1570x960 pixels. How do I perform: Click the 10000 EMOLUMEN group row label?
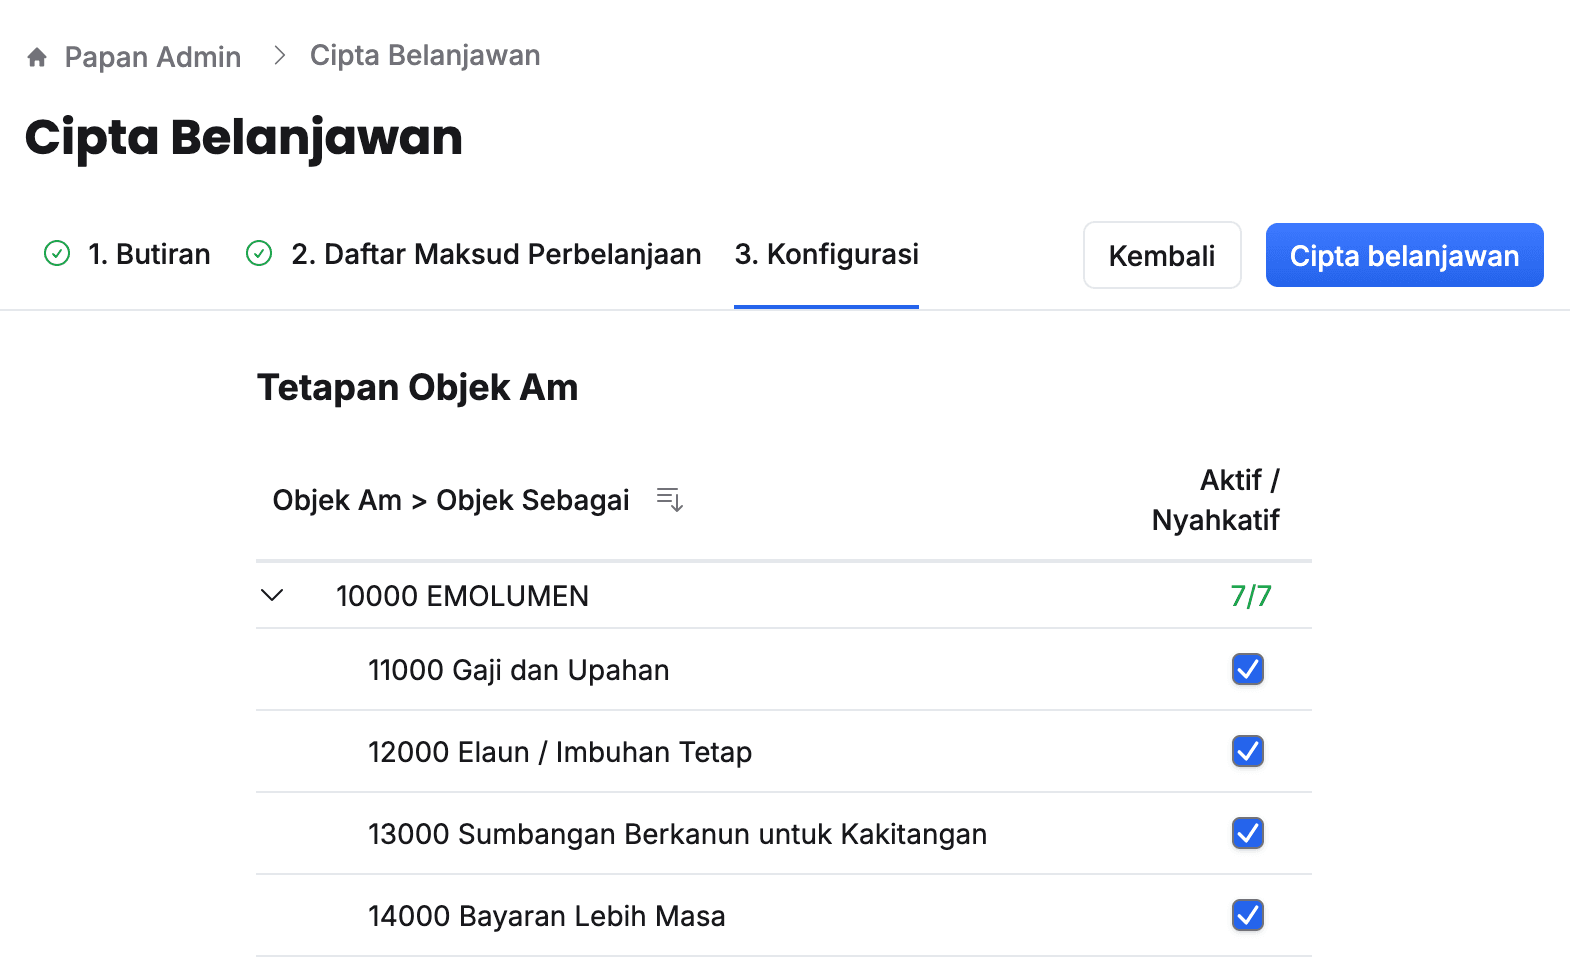coord(462,596)
